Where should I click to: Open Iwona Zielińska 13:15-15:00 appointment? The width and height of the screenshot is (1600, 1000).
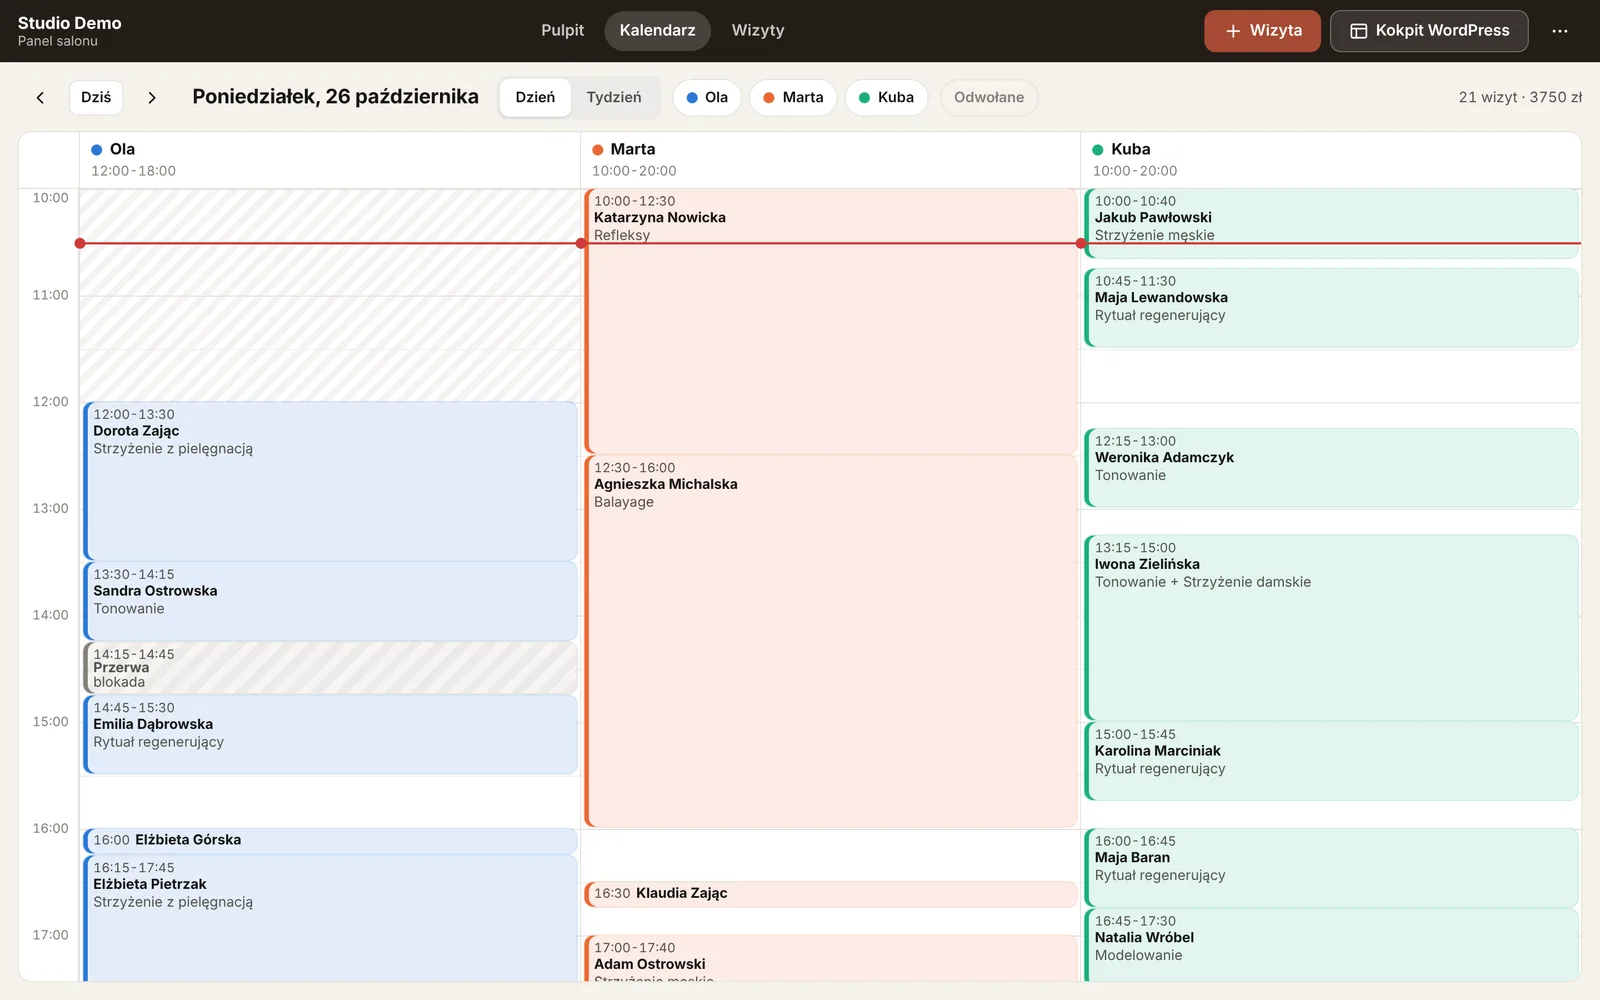(1332, 628)
